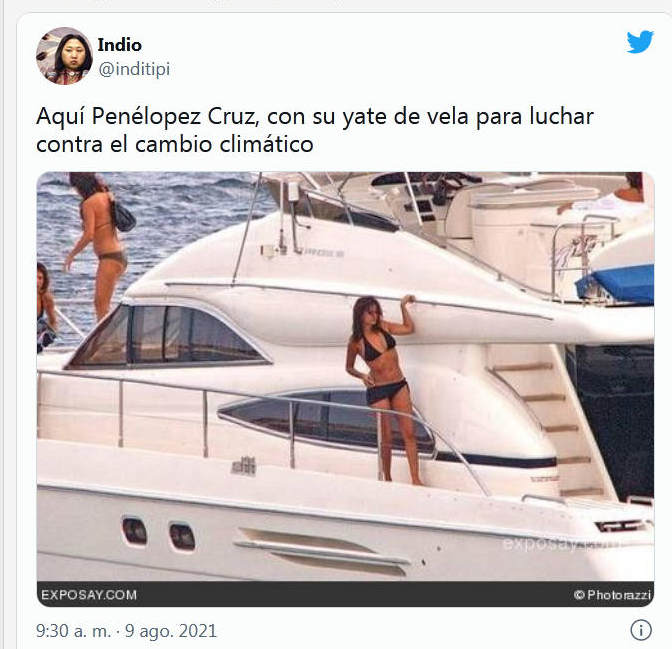Click the 9:30 a. m. timestamp
Viewport: 672px width, 649px height.
coord(73,631)
